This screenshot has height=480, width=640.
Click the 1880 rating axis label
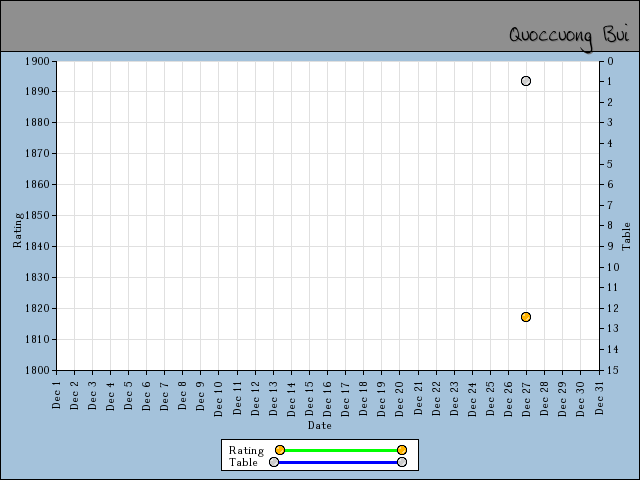pos(37,122)
